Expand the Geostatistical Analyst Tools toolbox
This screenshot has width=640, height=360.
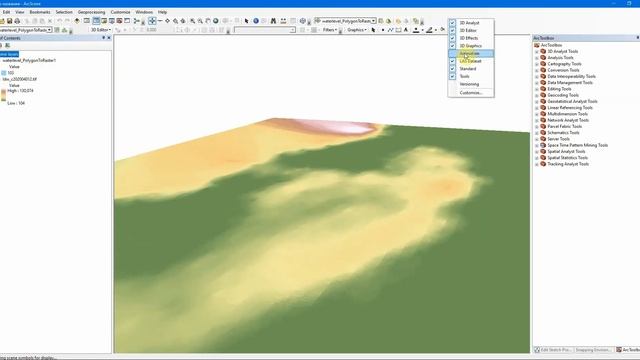pyautogui.click(x=537, y=102)
